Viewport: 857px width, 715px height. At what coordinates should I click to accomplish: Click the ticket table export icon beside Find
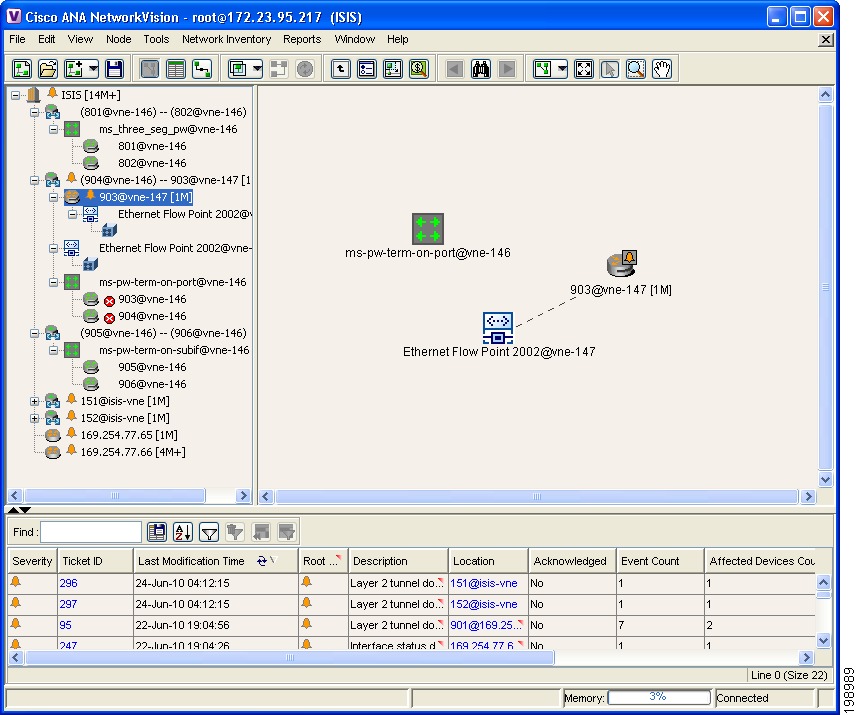click(157, 532)
